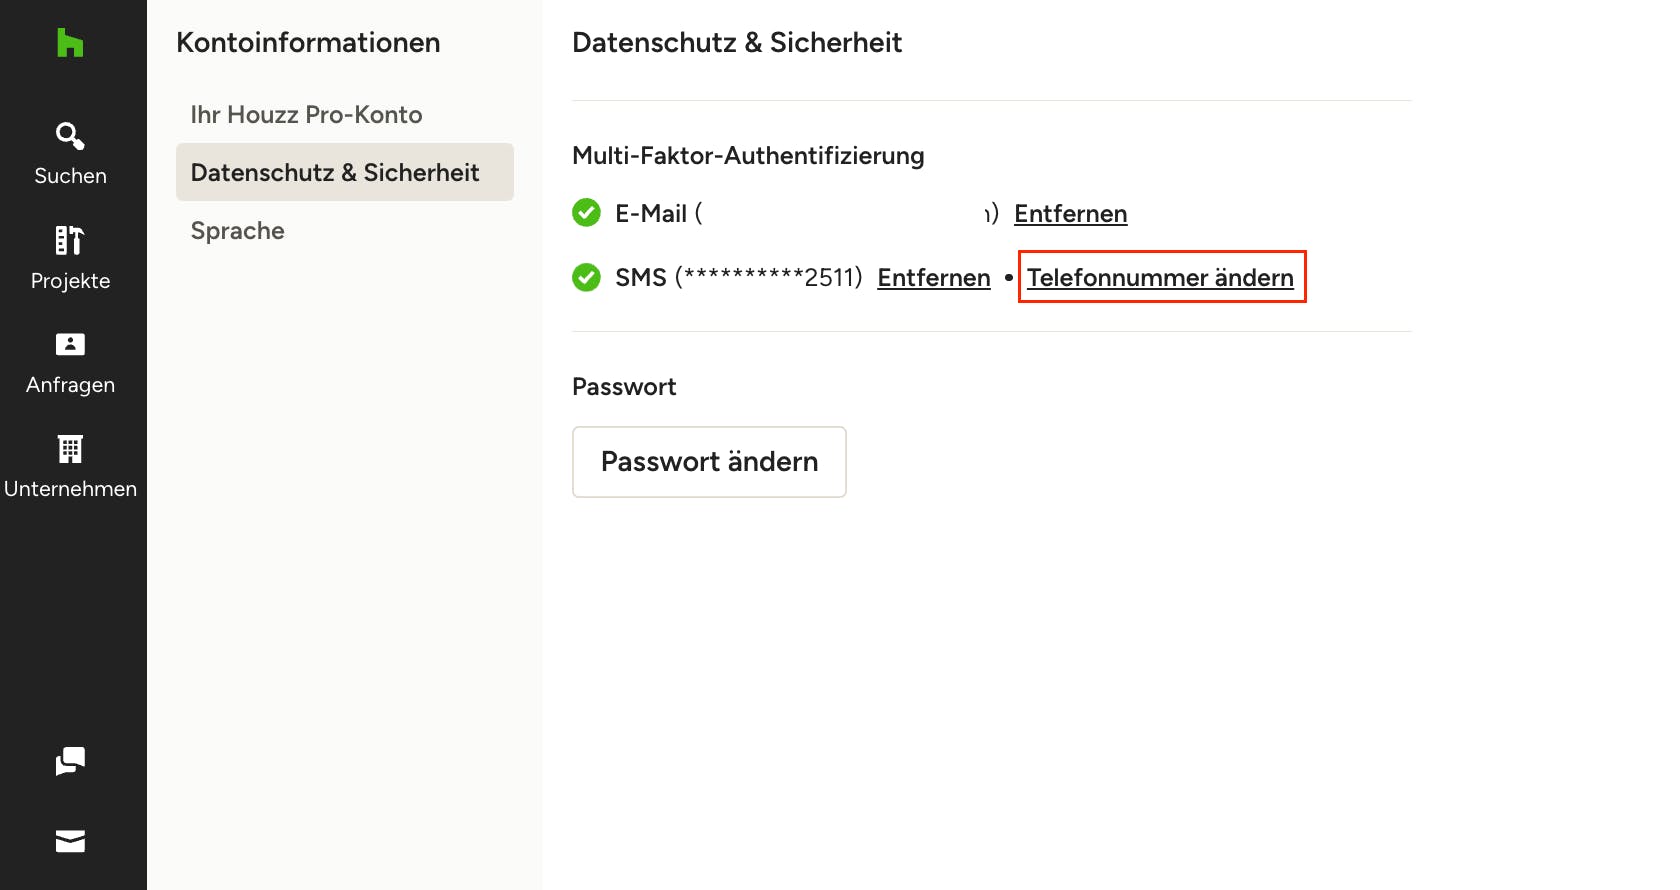Click the Anfragen label in sidebar
The image size is (1680, 890).
tap(70, 385)
